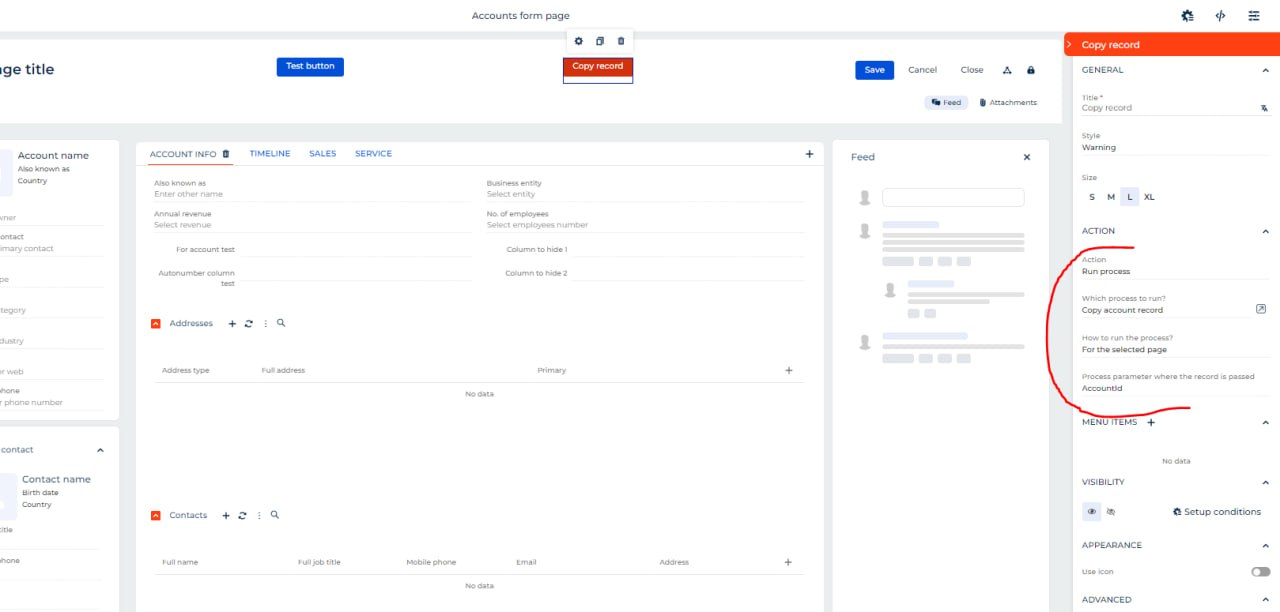The image size is (1280, 612).
Task: Open Addresses list three-dot menu
Action: coord(265,324)
